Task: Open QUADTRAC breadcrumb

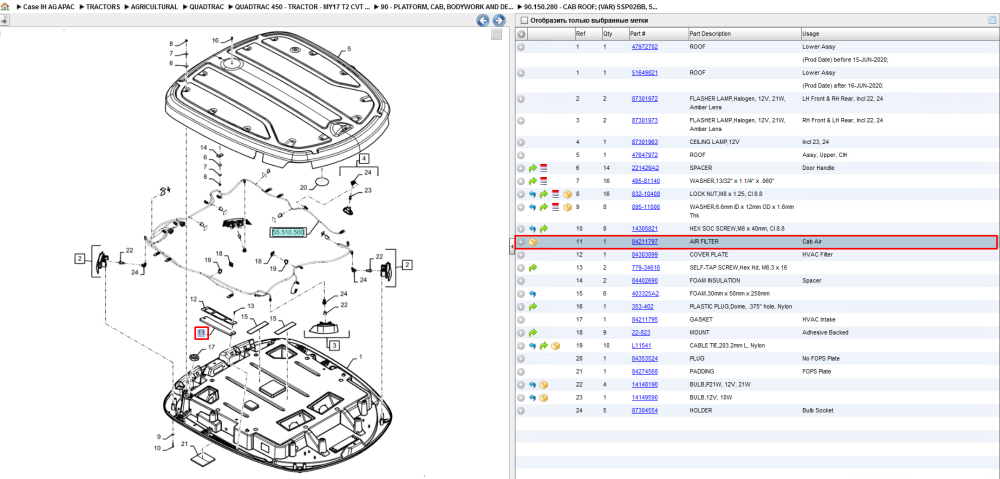Action: point(205,6)
